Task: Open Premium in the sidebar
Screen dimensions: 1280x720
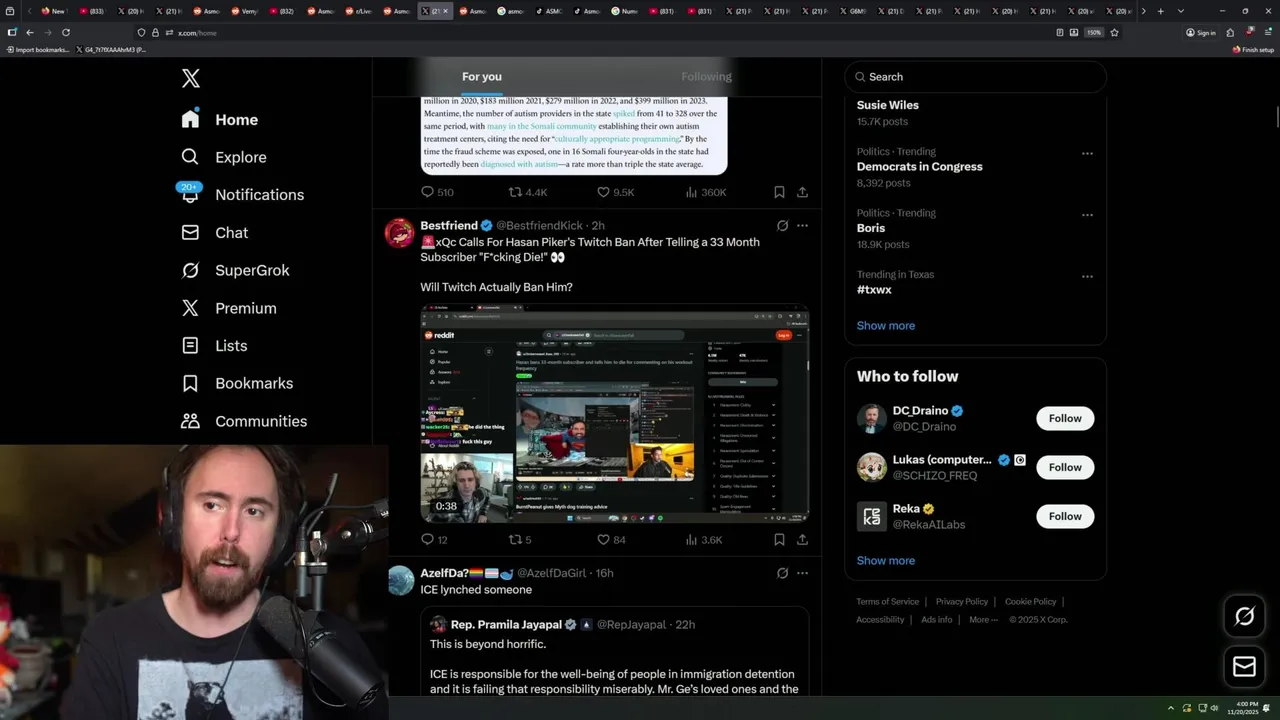Action: (x=228, y=308)
